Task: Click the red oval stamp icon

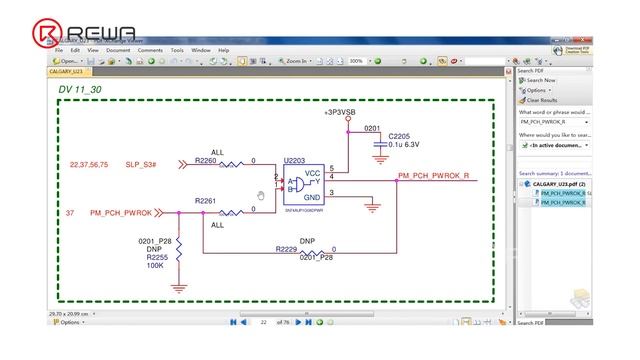Action: tap(454, 61)
